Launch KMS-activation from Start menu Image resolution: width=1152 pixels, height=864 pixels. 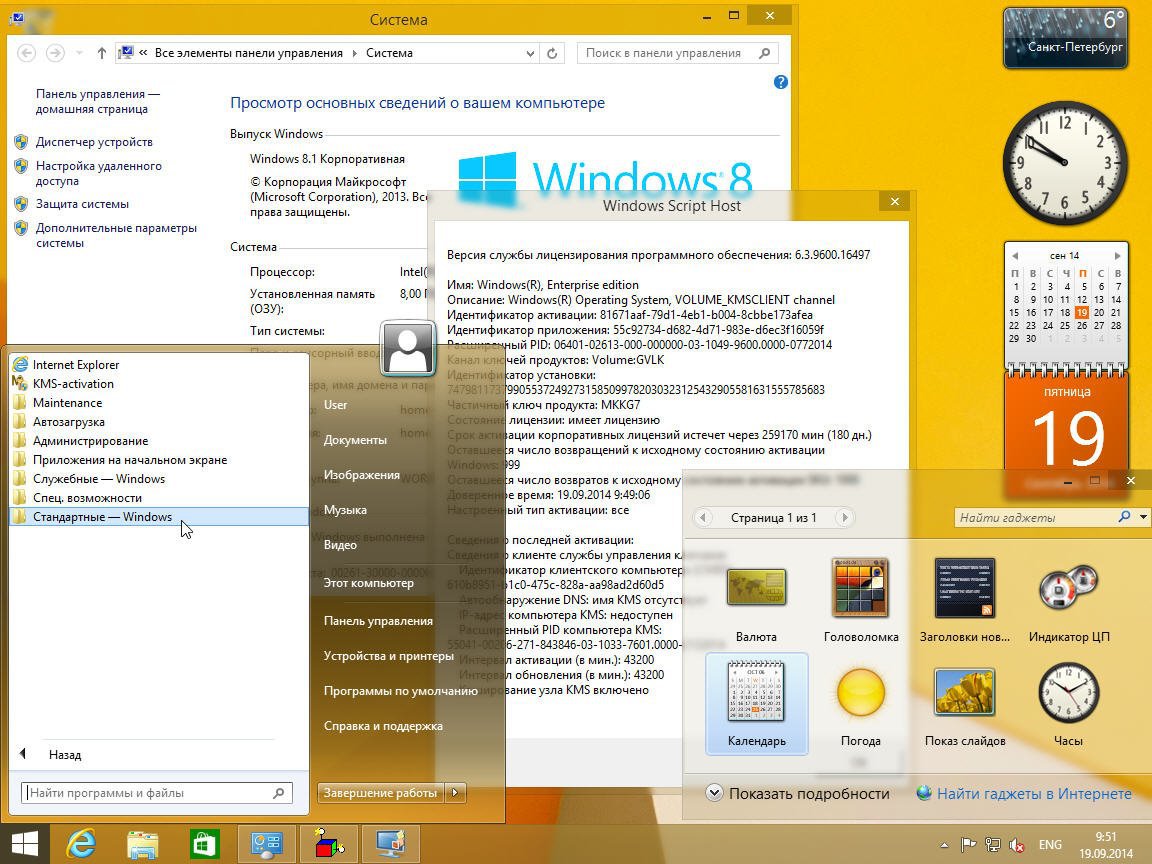click(159, 384)
